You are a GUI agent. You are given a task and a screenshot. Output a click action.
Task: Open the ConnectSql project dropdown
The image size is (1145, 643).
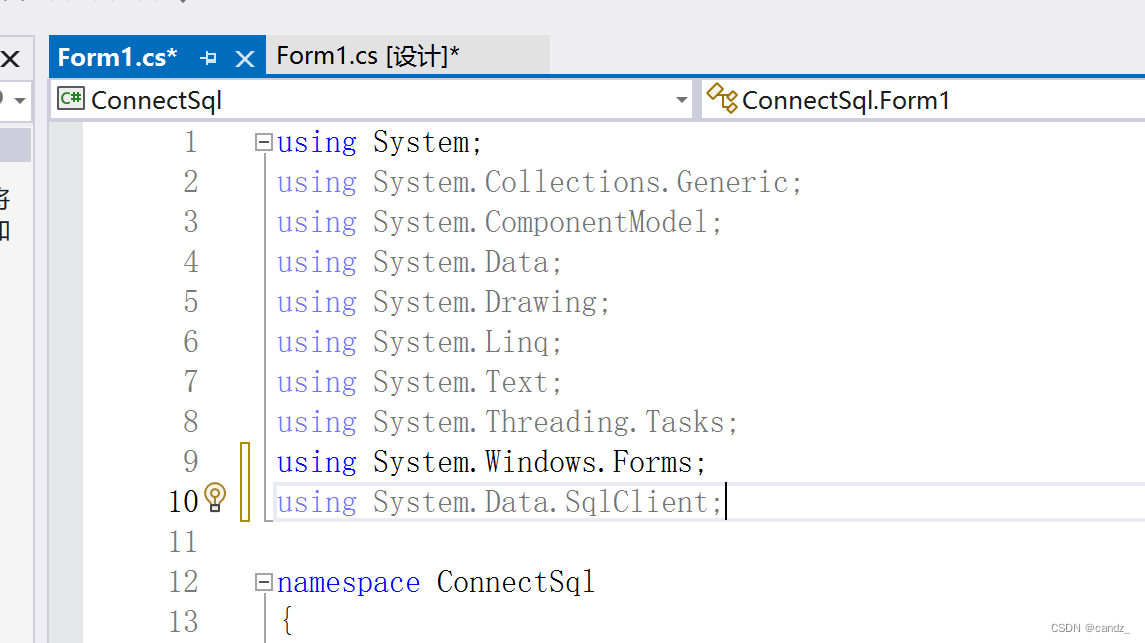(372, 100)
